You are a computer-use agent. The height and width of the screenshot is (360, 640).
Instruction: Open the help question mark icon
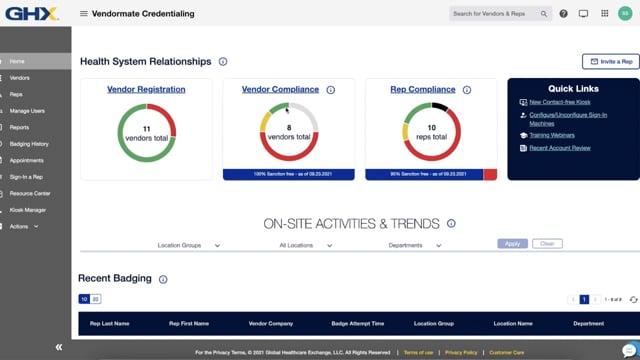563,13
